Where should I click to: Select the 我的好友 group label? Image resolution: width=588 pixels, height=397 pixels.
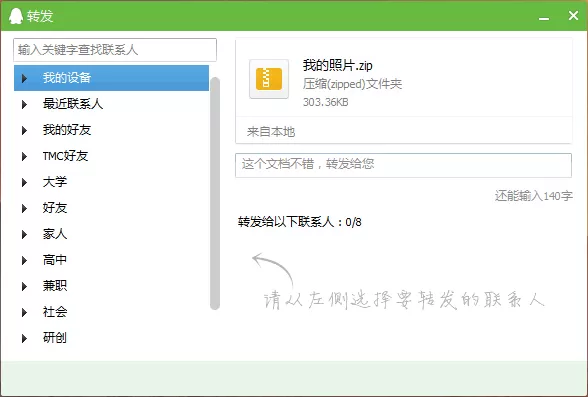(67, 130)
